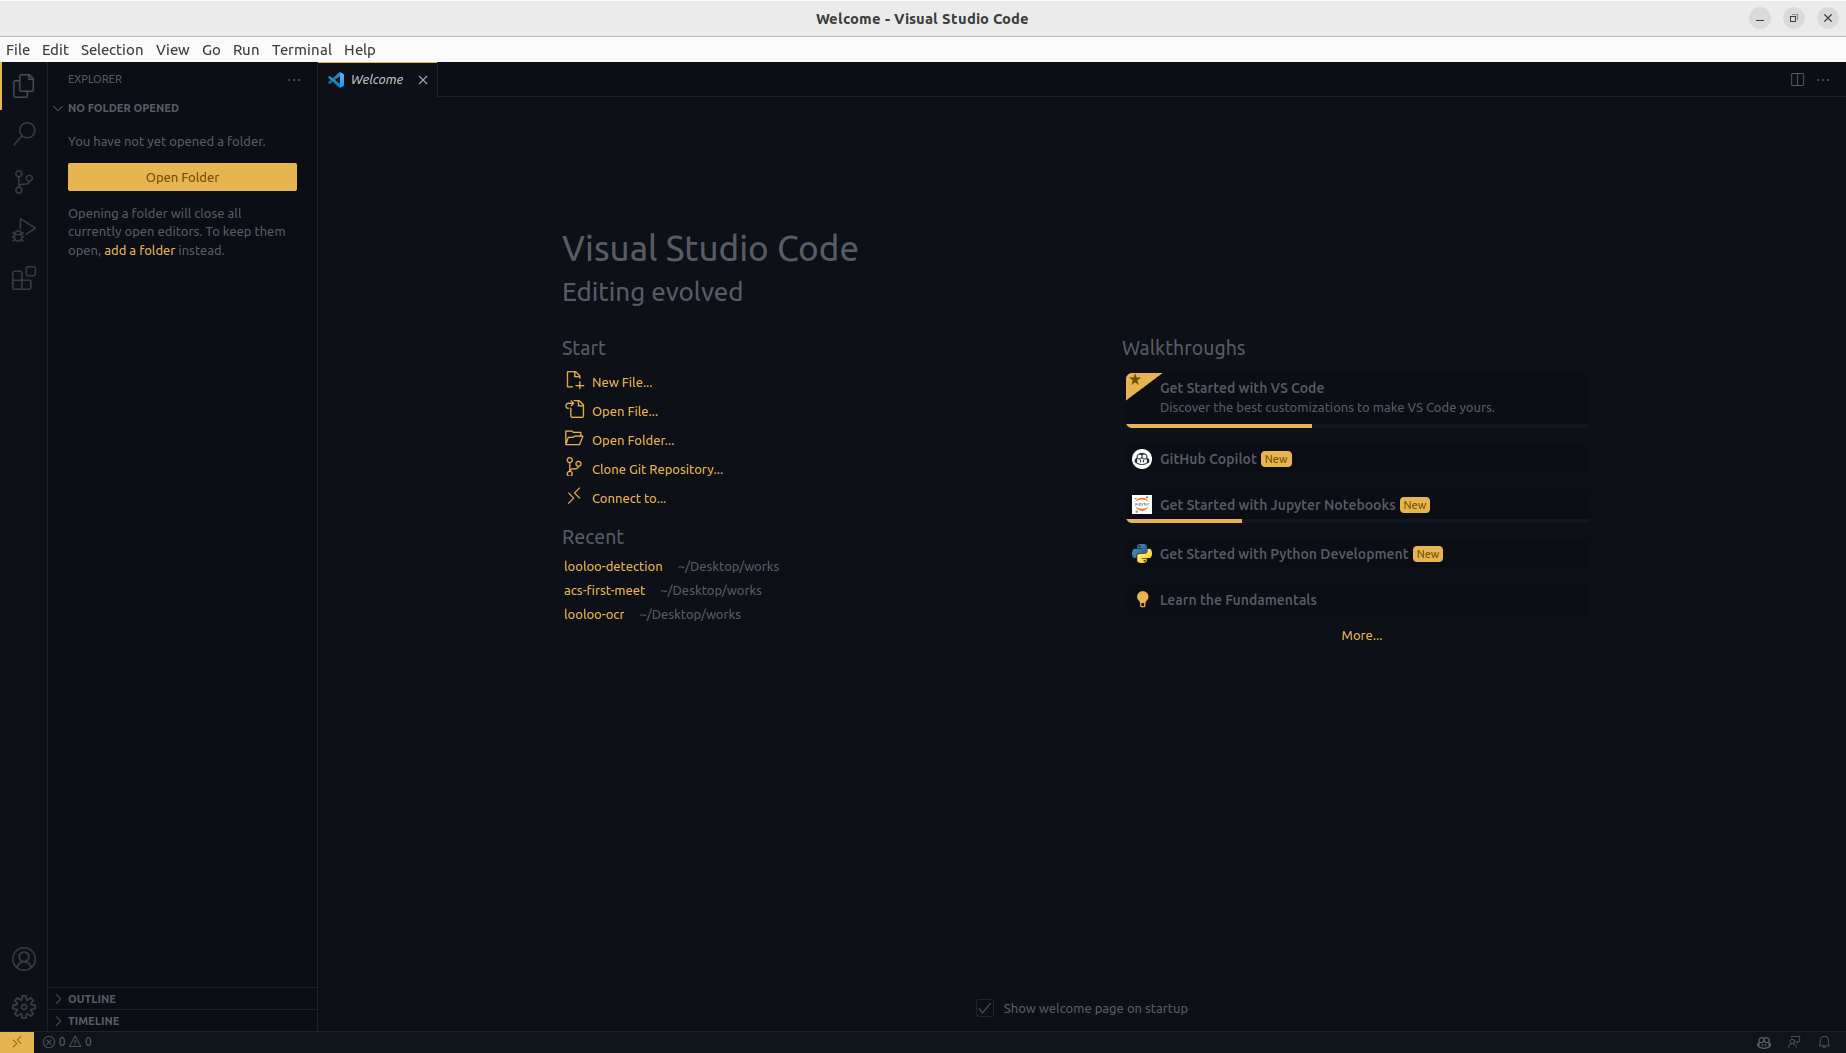
Task: Open the Accounts menu icon
Action: tap(24, 959)
